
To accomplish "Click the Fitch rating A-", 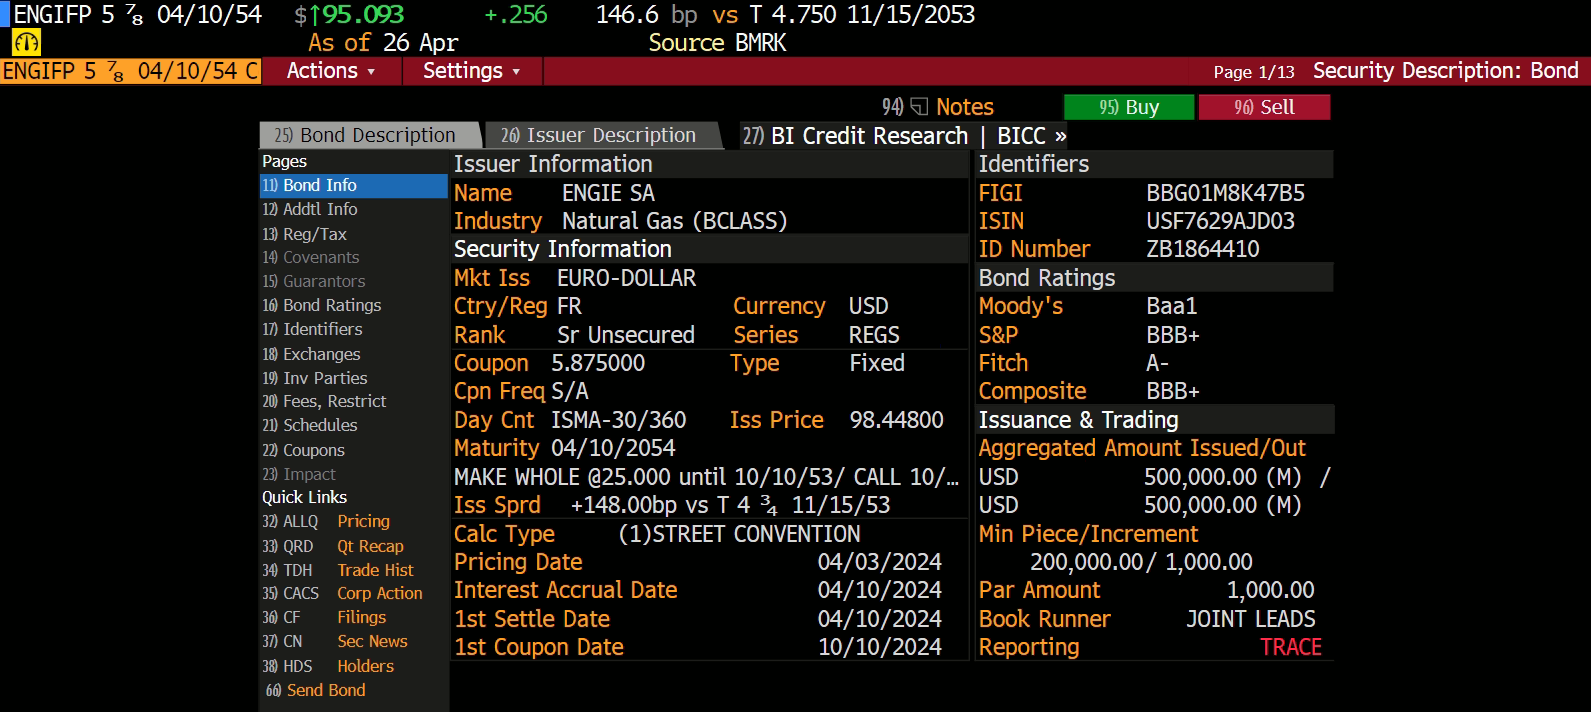I will tap(1157, 363).
